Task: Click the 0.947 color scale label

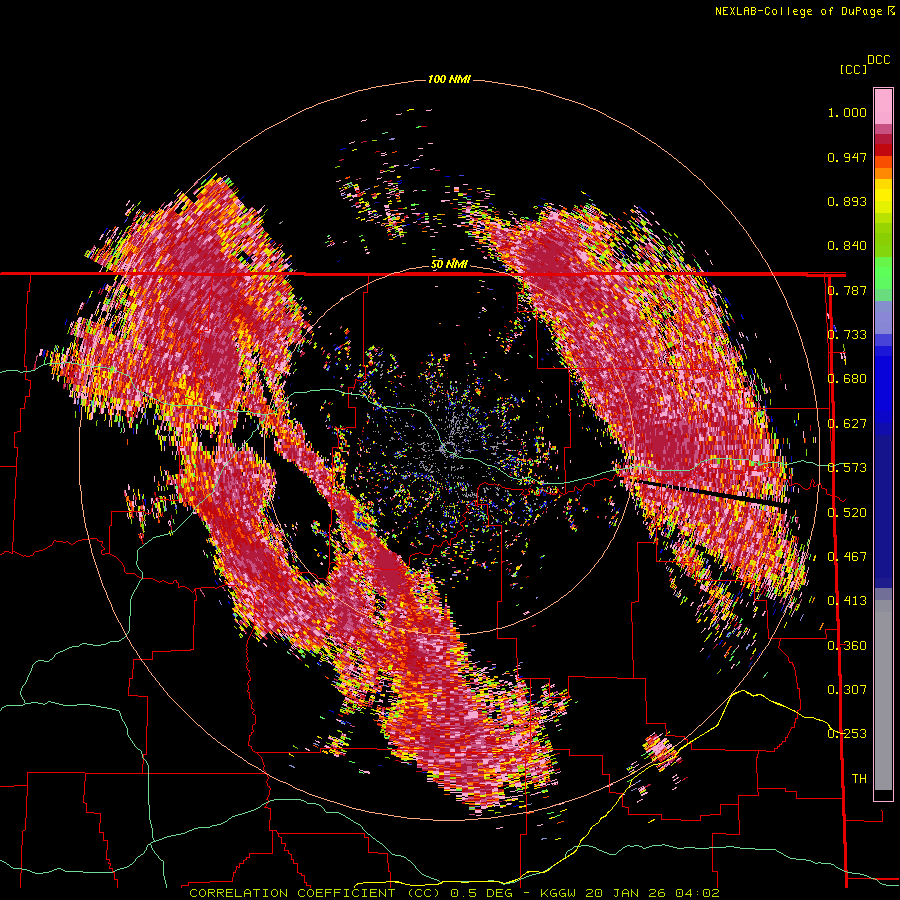Action: [847, 157]
